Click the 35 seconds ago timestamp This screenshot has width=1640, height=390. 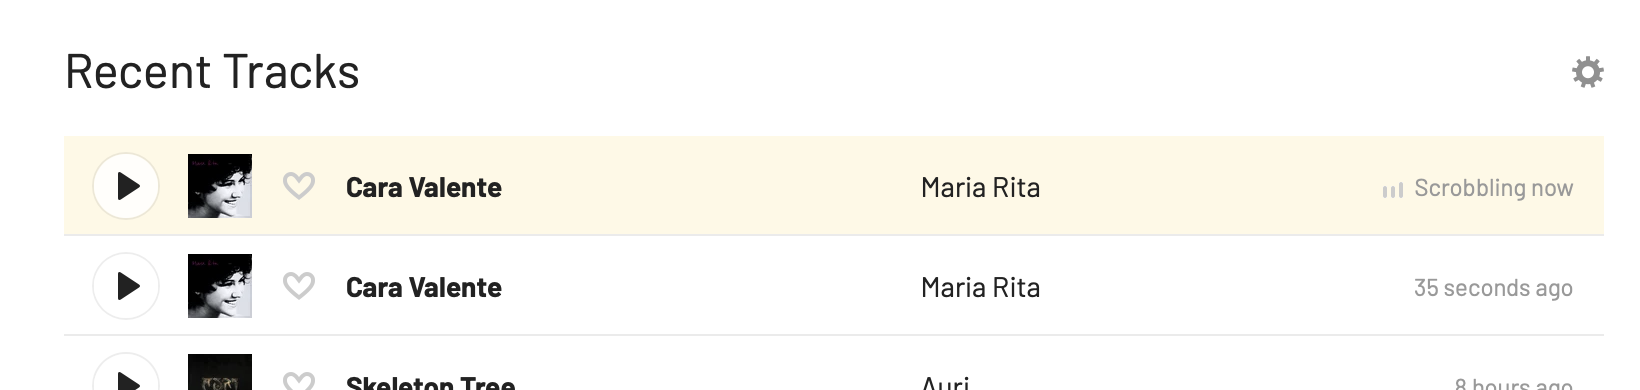click(x=1493, y=288)
